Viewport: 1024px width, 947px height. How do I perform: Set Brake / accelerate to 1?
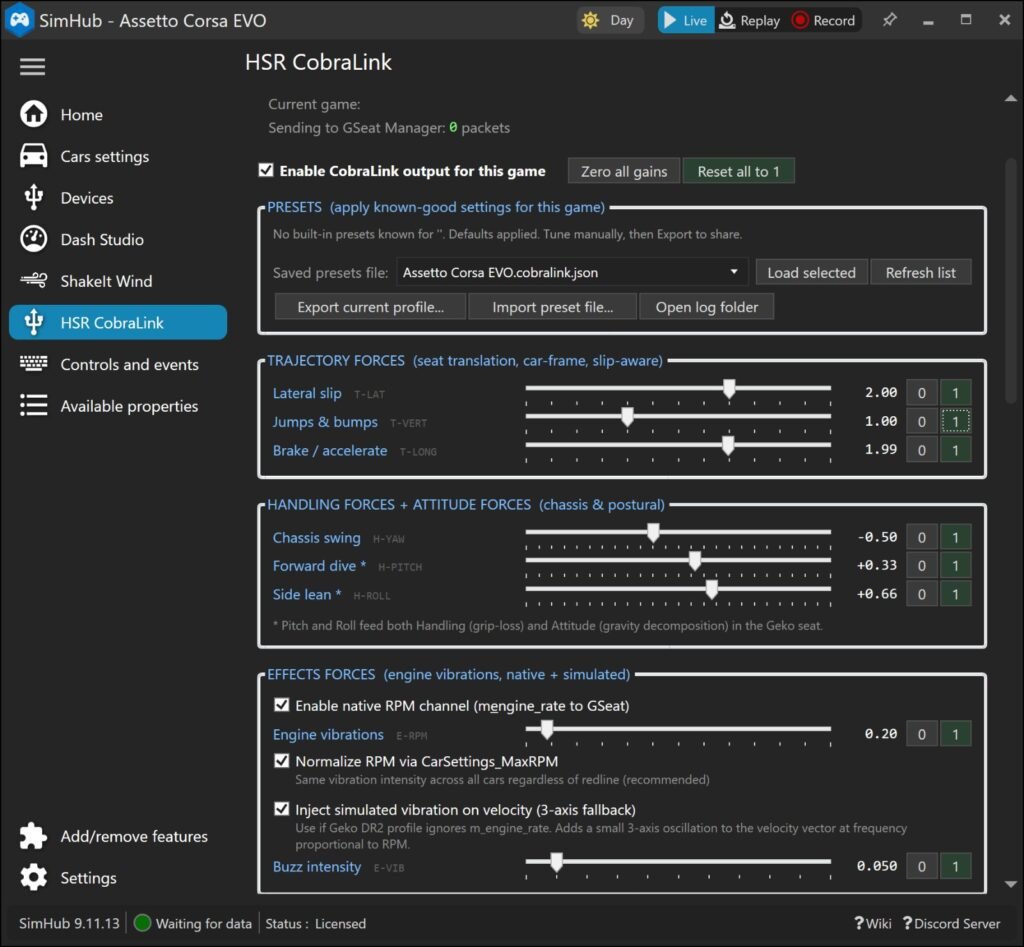point(955,449)
